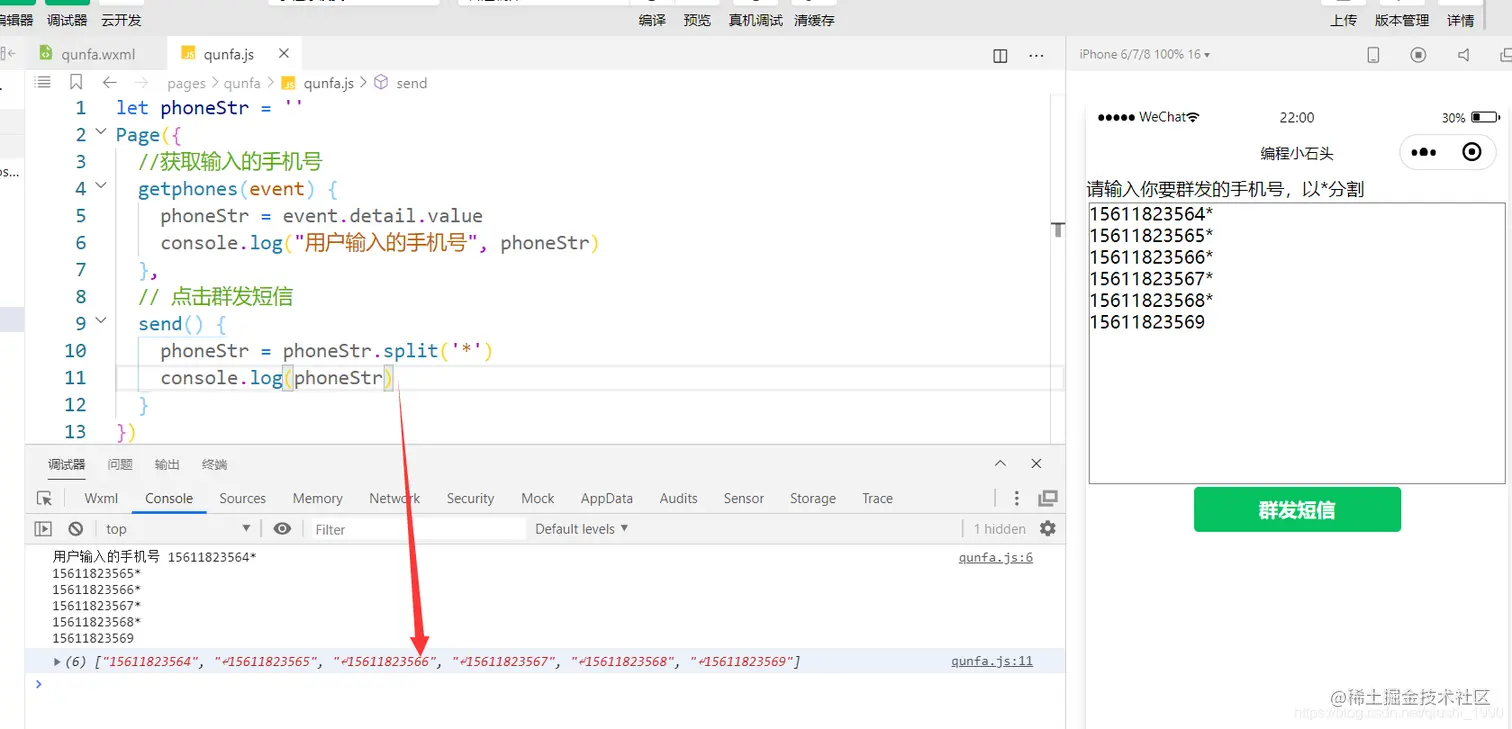
Task: Open the Sources devtools tab
Action: [x=243, y=498]
